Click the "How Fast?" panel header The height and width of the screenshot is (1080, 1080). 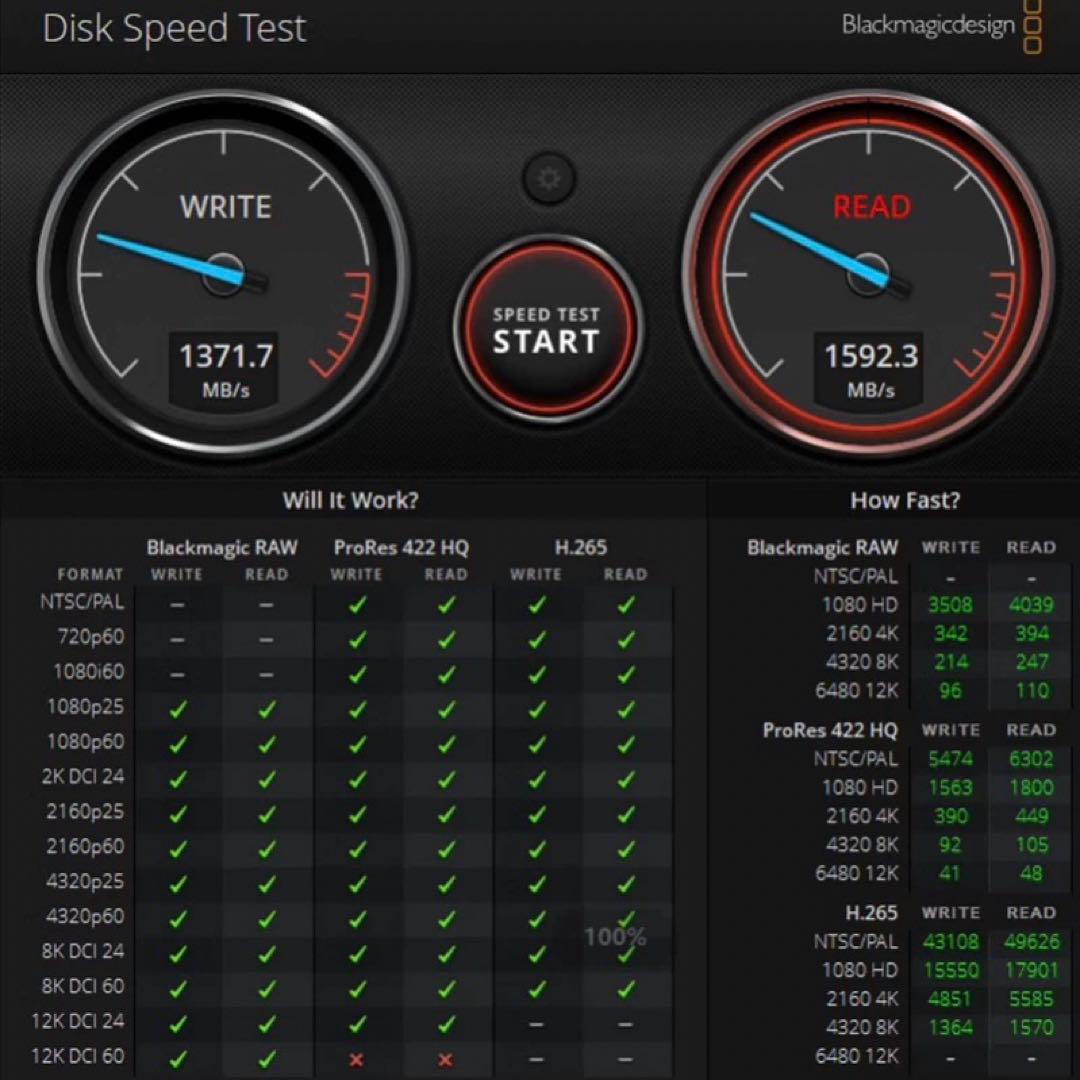coord(904,500)
